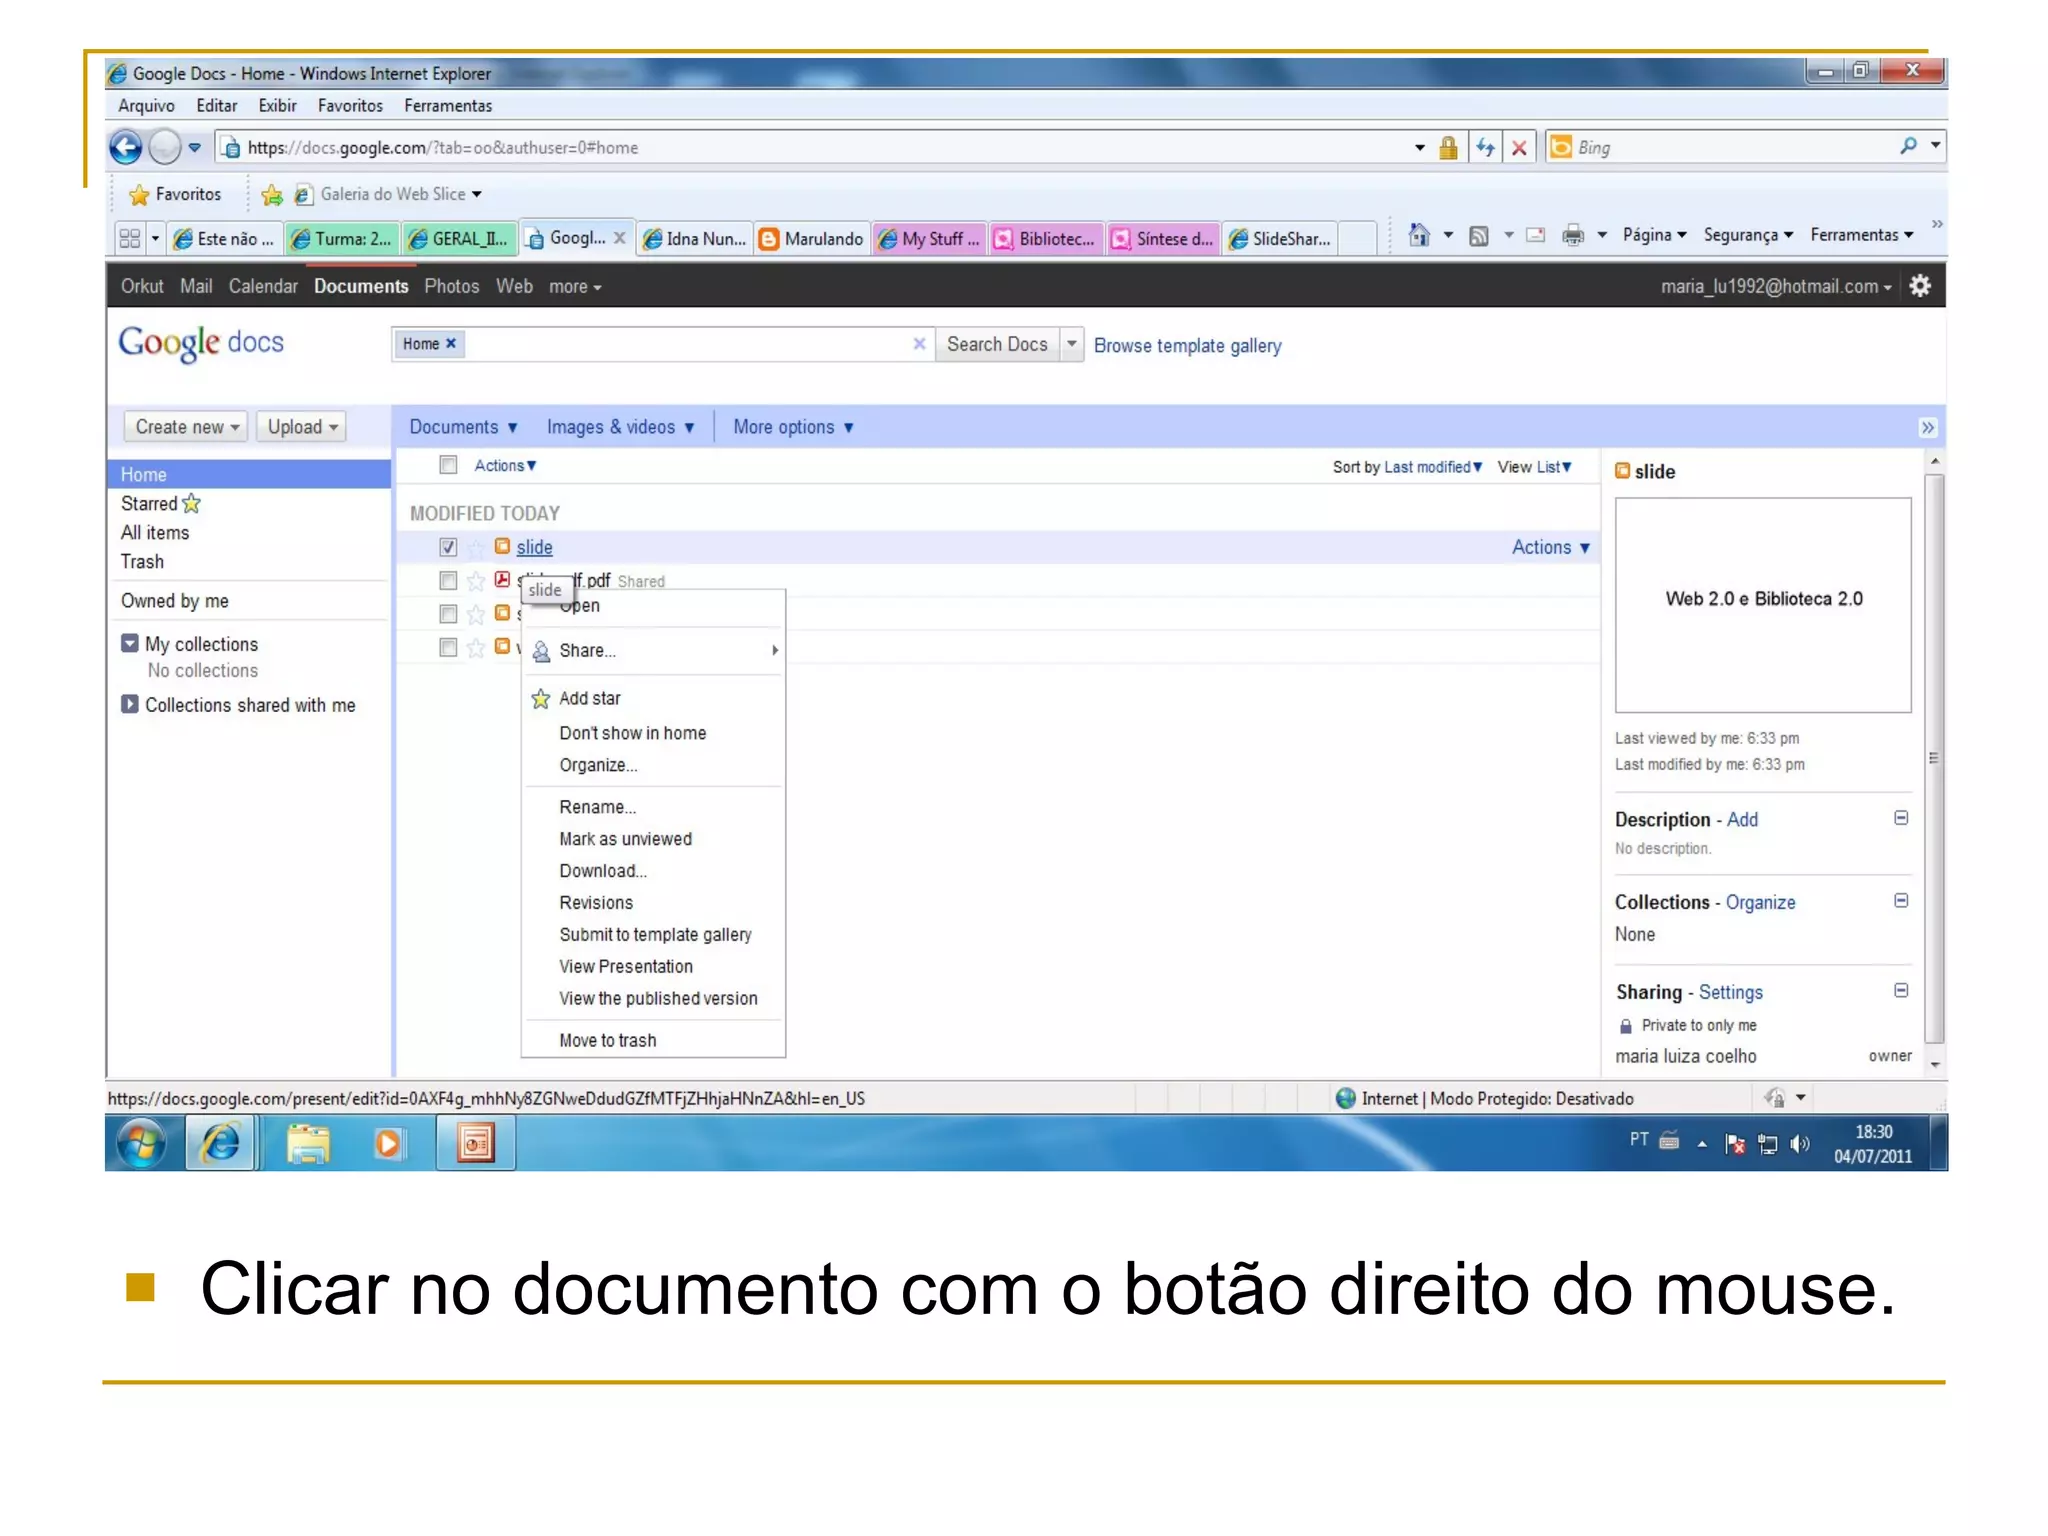Click Organize next to Collections

(1760, 902)
